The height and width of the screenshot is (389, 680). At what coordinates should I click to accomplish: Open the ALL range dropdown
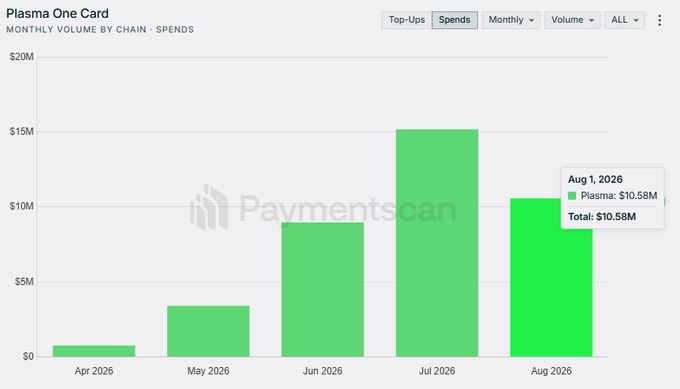pyautogui.click(x=624, y=20)
